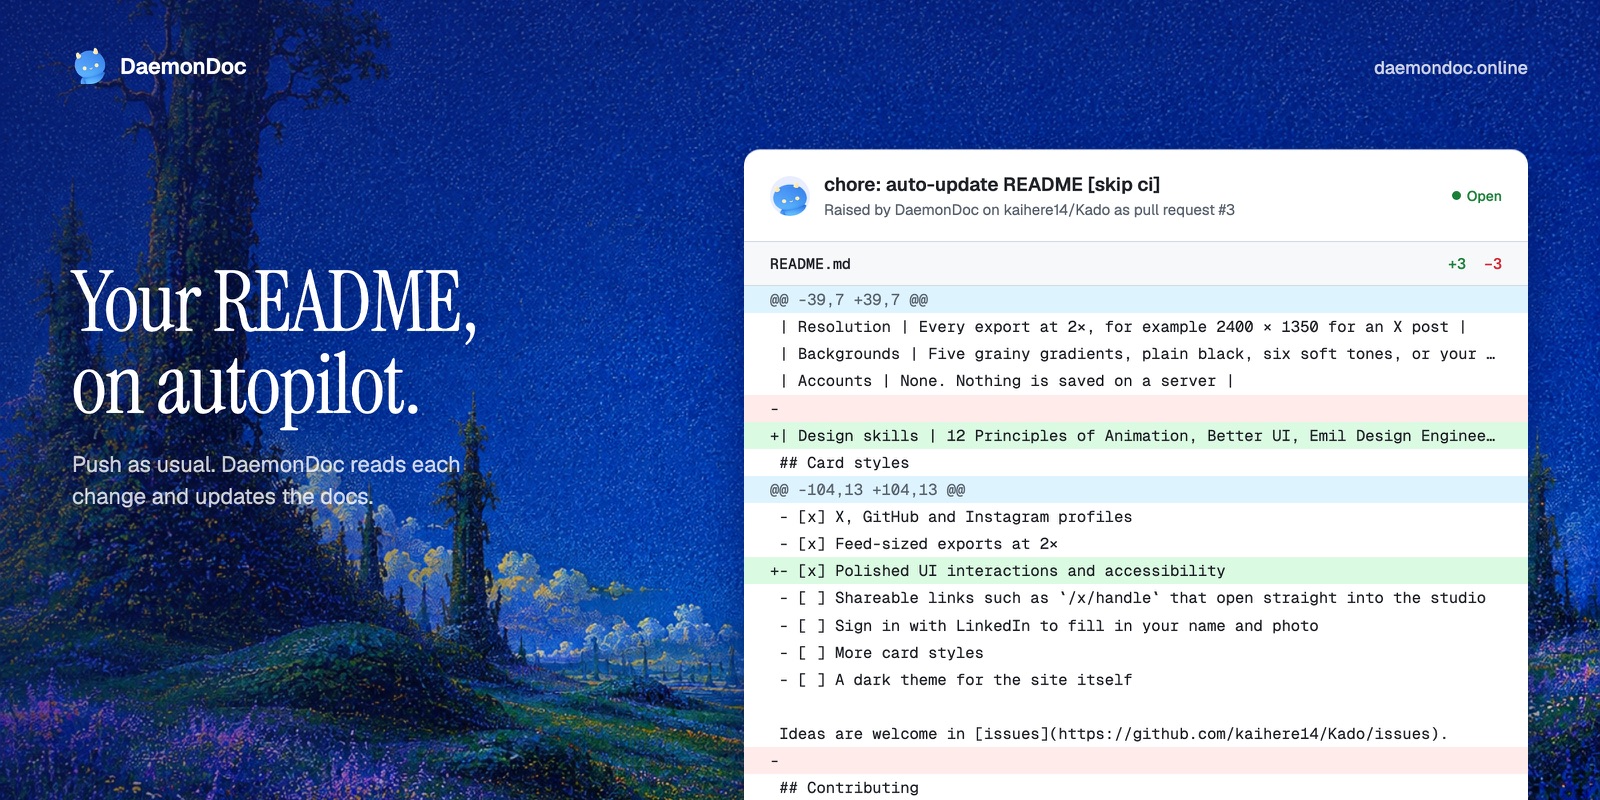1600x800 pixels.
Task: Click the Backgrounds table row in diff
Action: coord(1136,354)
